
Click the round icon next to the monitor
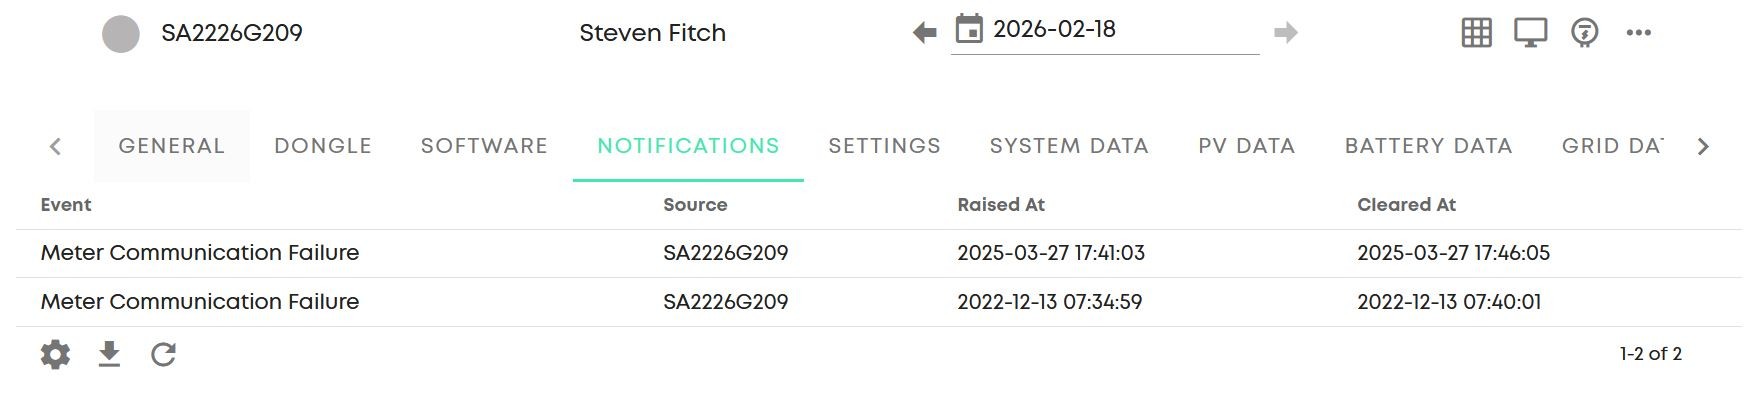(x=1585, y=33)
